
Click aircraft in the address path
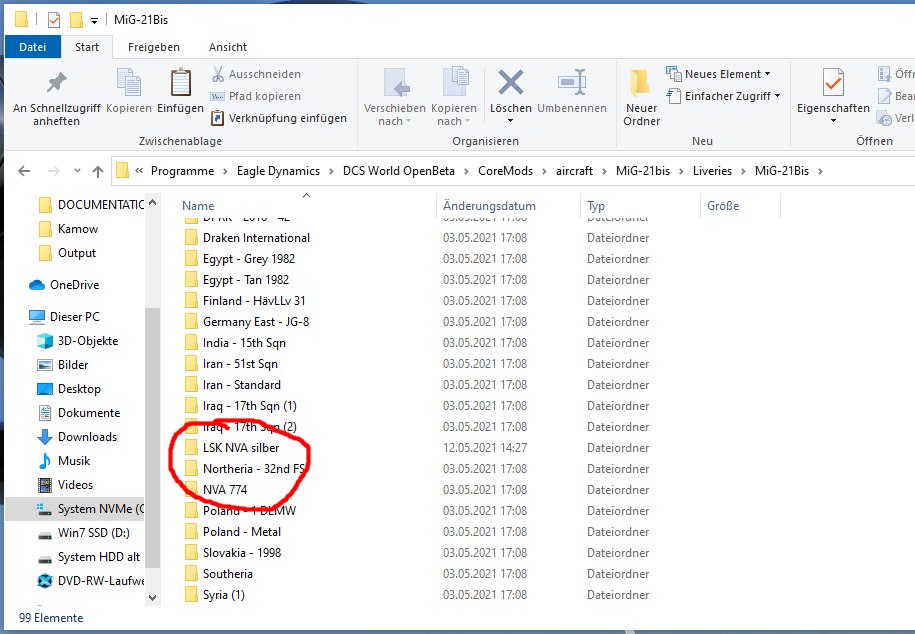tap(574, 171)
